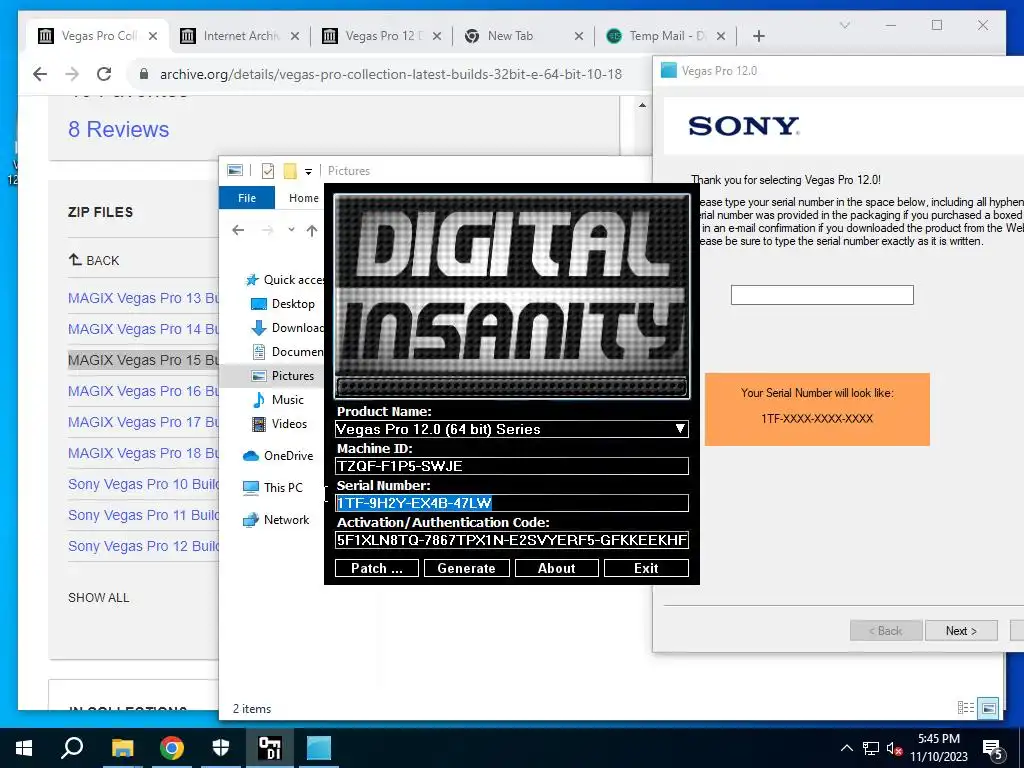Open Sony Vegas Pro 12 Build link
This screenshot has height=768, width=1024.
coord(143,546)
